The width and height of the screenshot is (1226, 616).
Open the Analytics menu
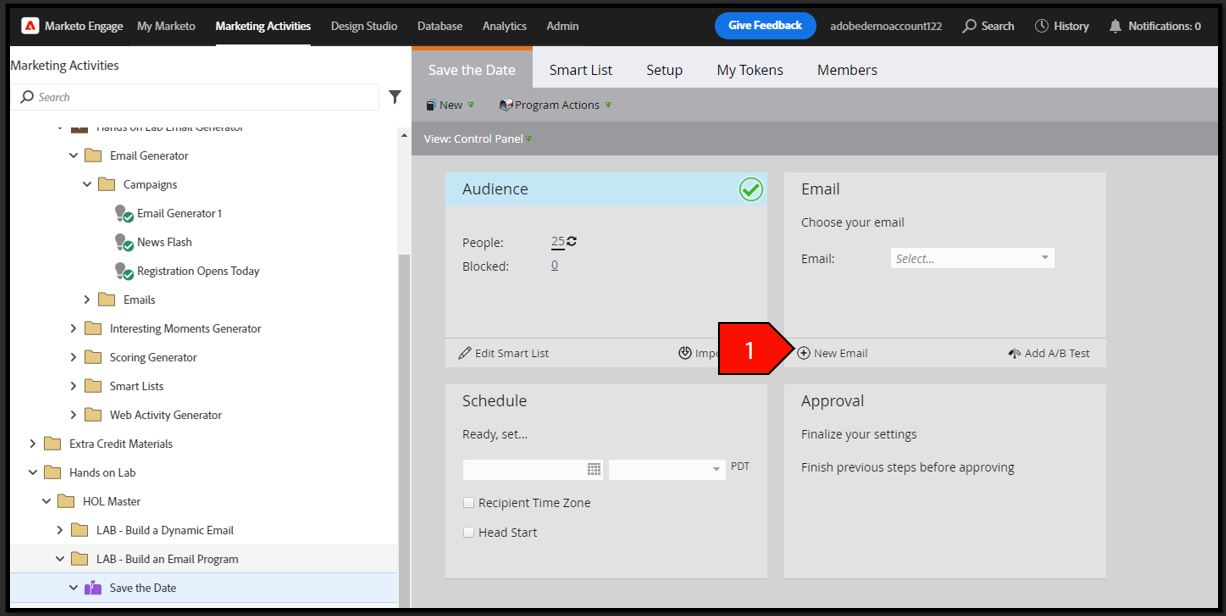(505, 26)
